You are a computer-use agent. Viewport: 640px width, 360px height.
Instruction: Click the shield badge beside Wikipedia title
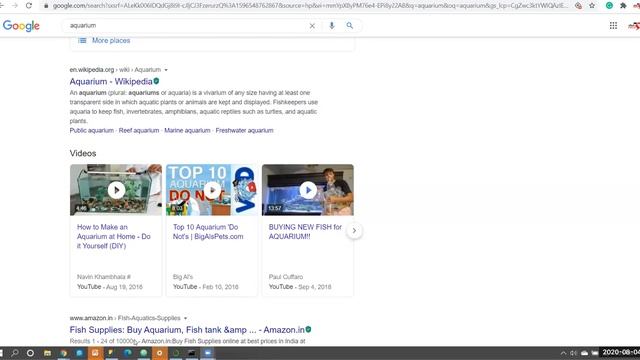[x=156, y=81]
